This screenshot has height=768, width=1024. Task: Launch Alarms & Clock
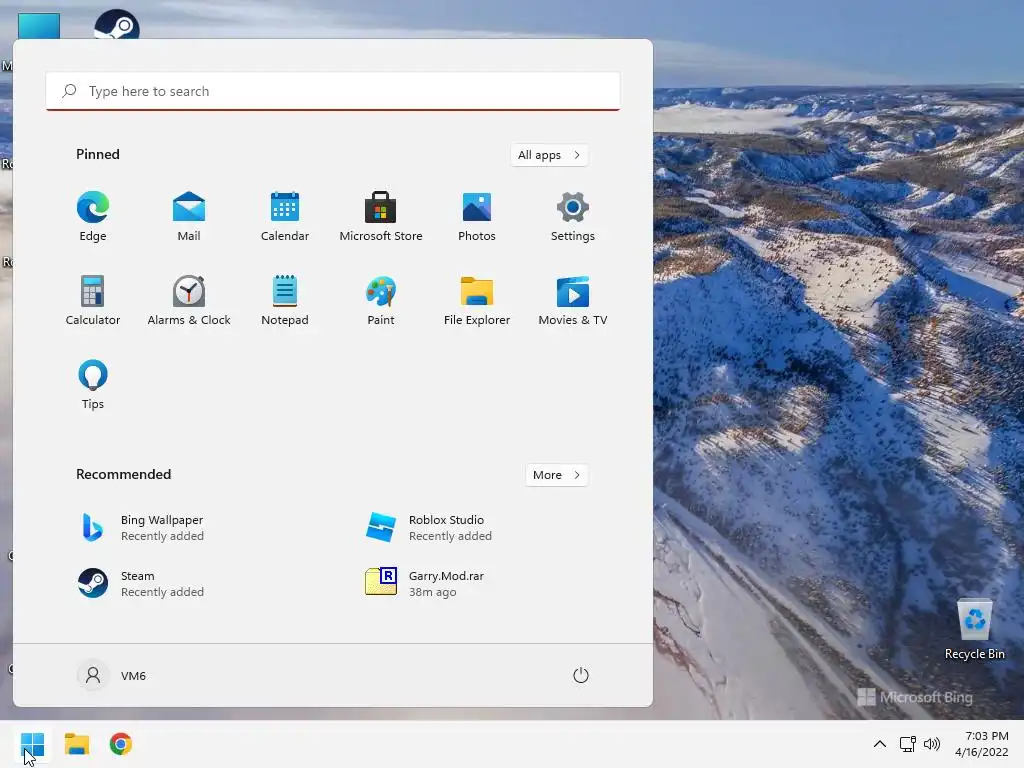189,300
